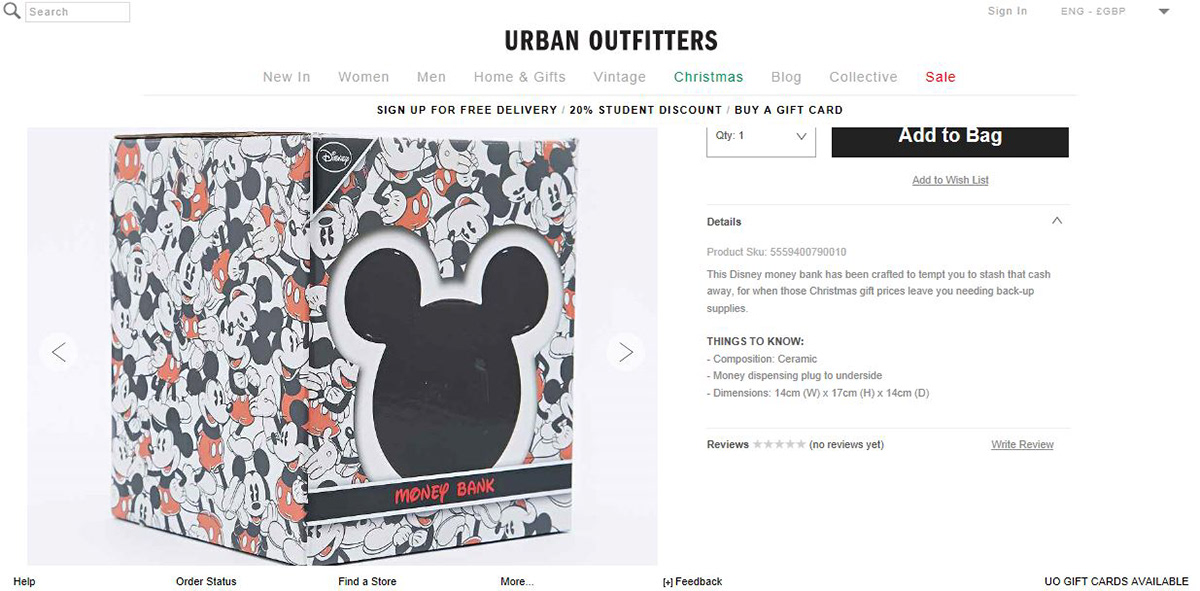This screenshot has height=591, width=1200.
Task: Click the Mickey money bank product image
Action: click(x=342, y=346)
